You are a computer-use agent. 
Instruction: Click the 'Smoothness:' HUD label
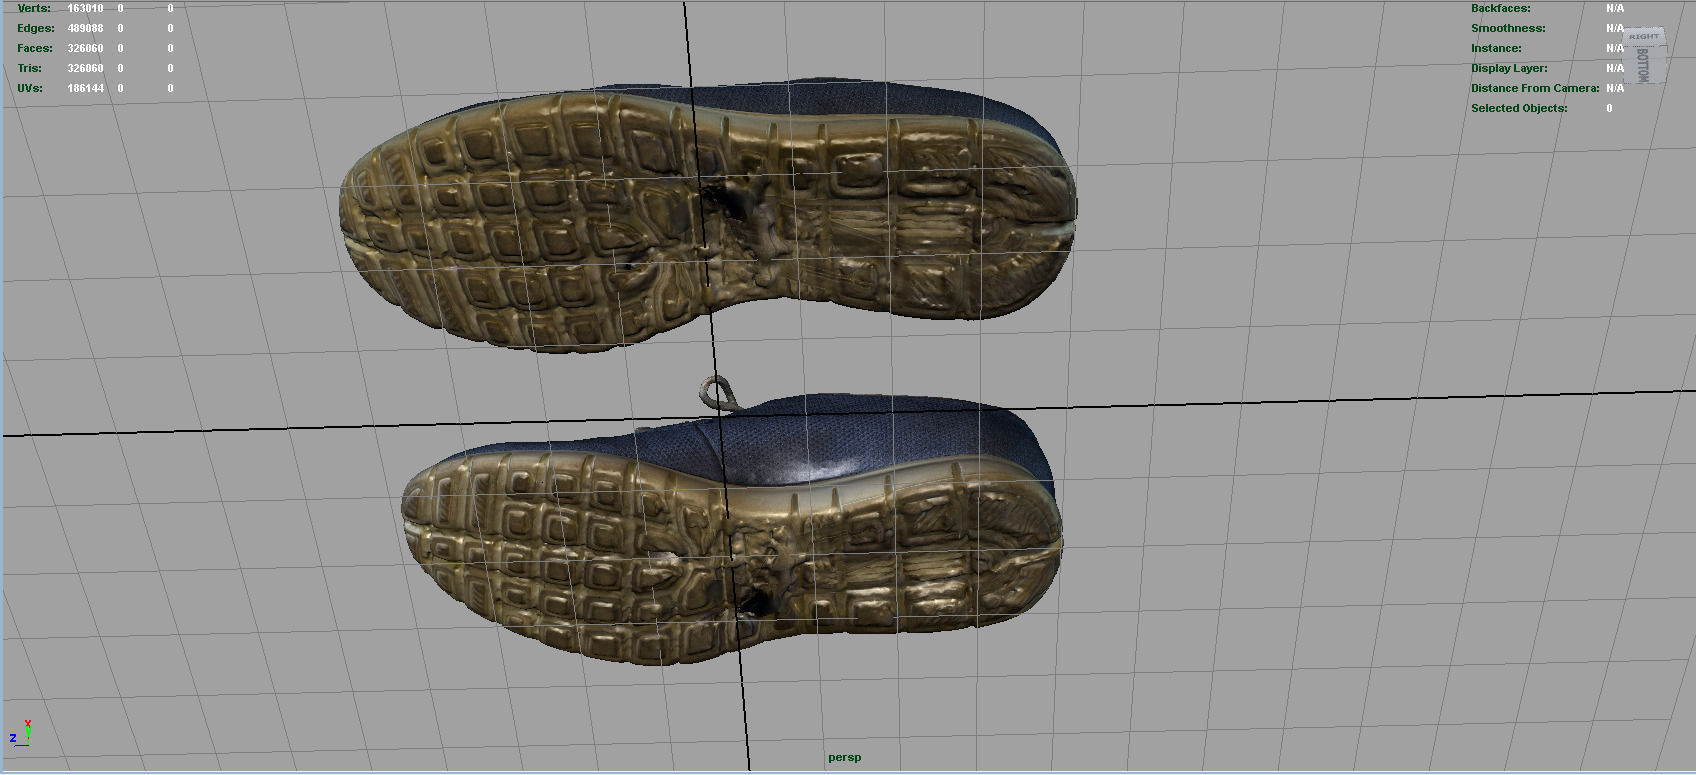[1508, 28]
